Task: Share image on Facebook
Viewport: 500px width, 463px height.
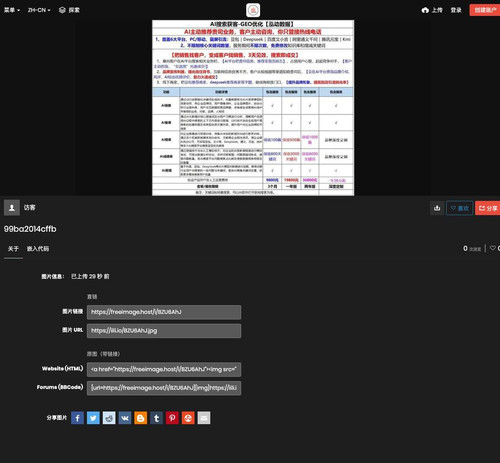Action: pos(77,418)
